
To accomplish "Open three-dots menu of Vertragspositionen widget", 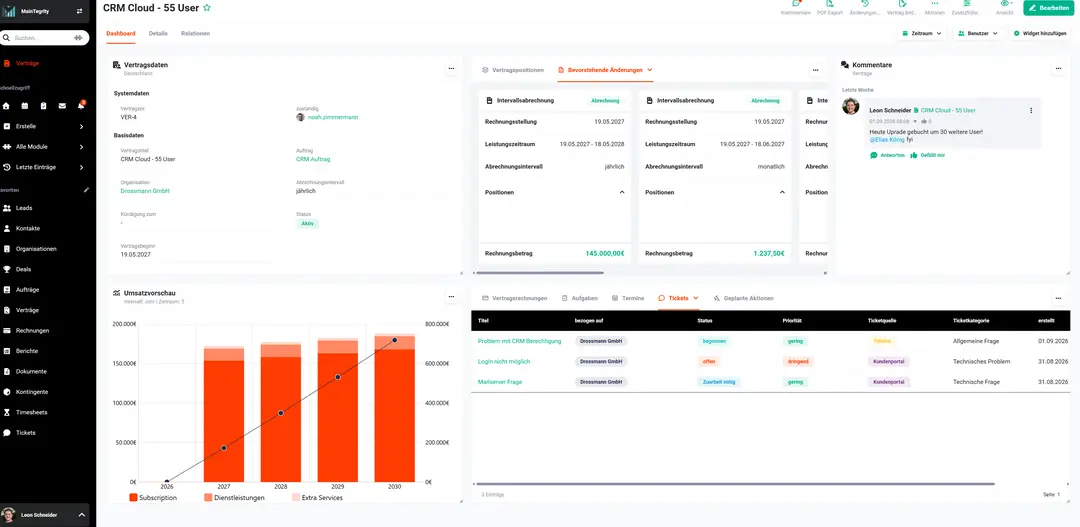I will point(816,70).
